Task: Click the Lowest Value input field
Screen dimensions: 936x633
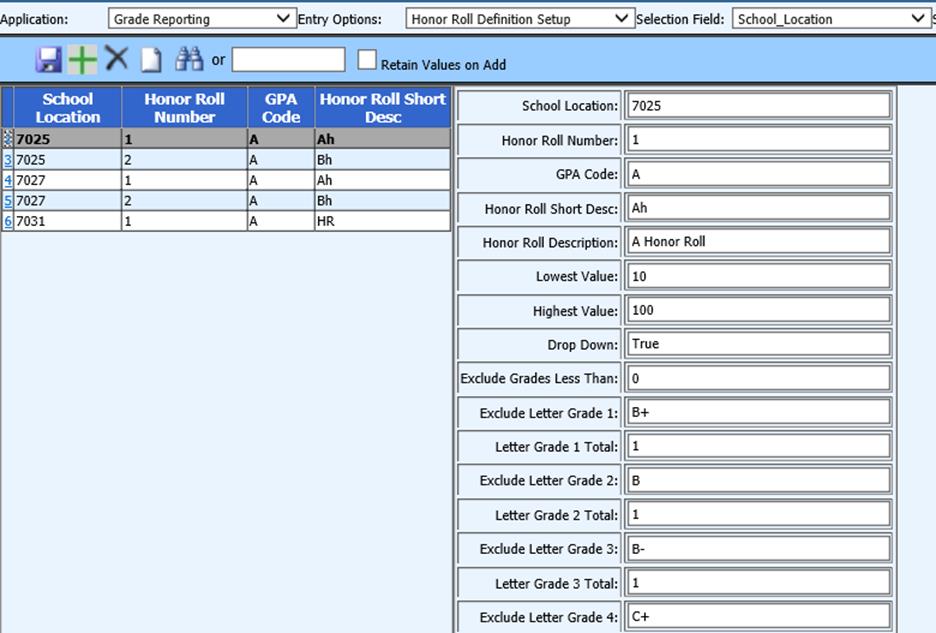Action: click(x=757, y=275)
